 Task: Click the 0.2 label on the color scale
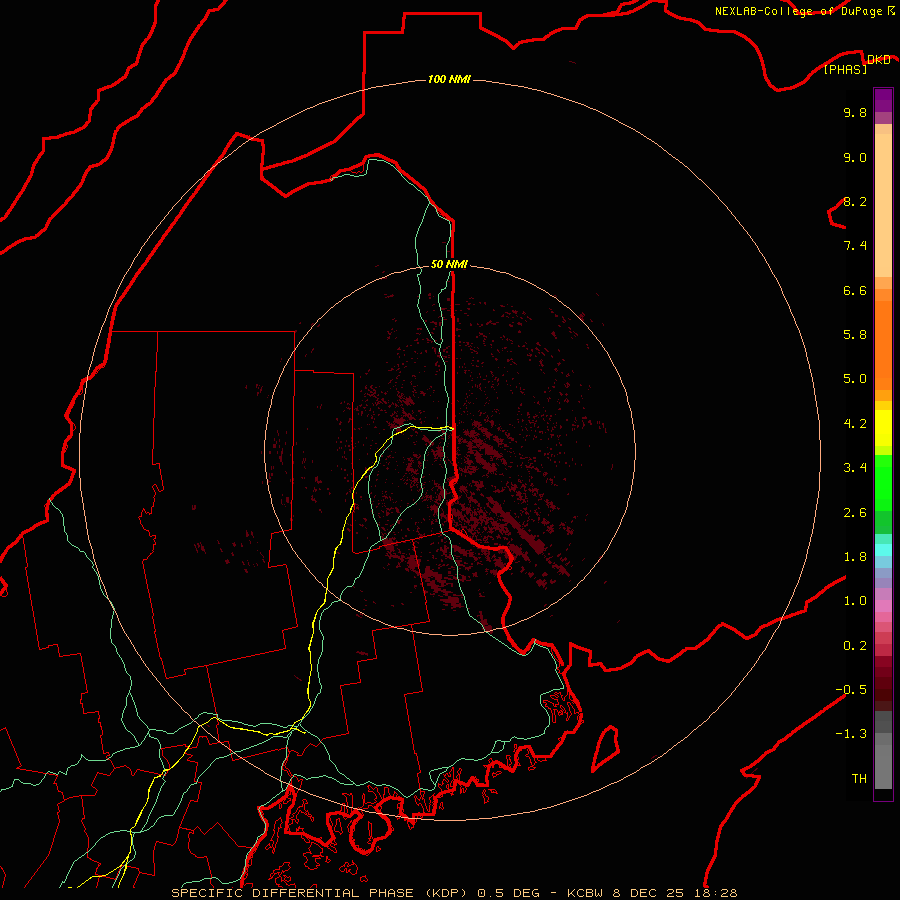click(855, 646)
